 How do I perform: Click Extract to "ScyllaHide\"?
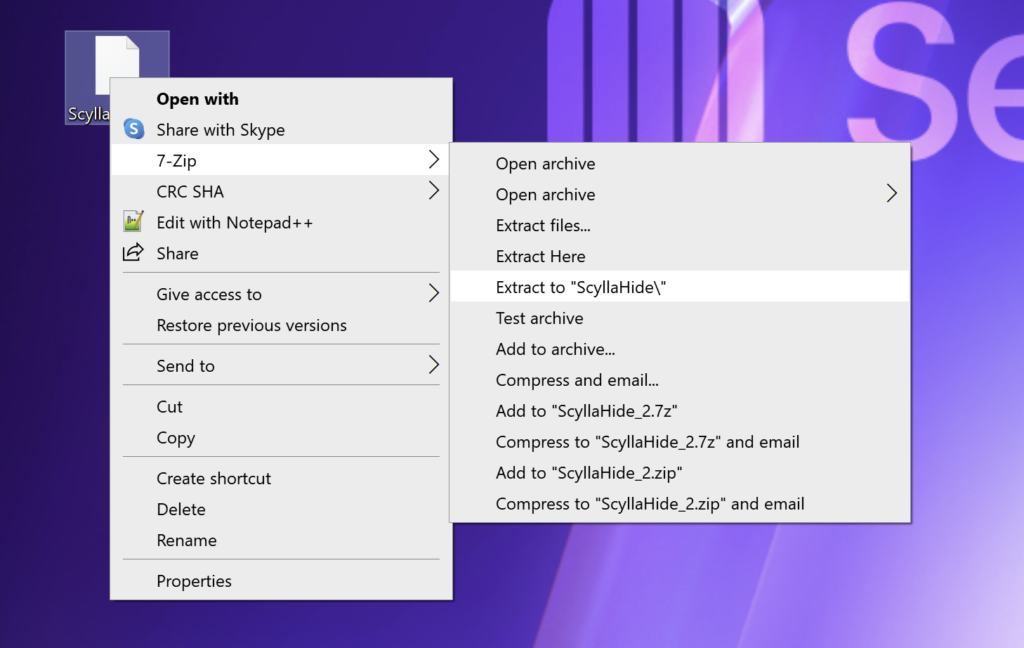click(x=581, y=287)
